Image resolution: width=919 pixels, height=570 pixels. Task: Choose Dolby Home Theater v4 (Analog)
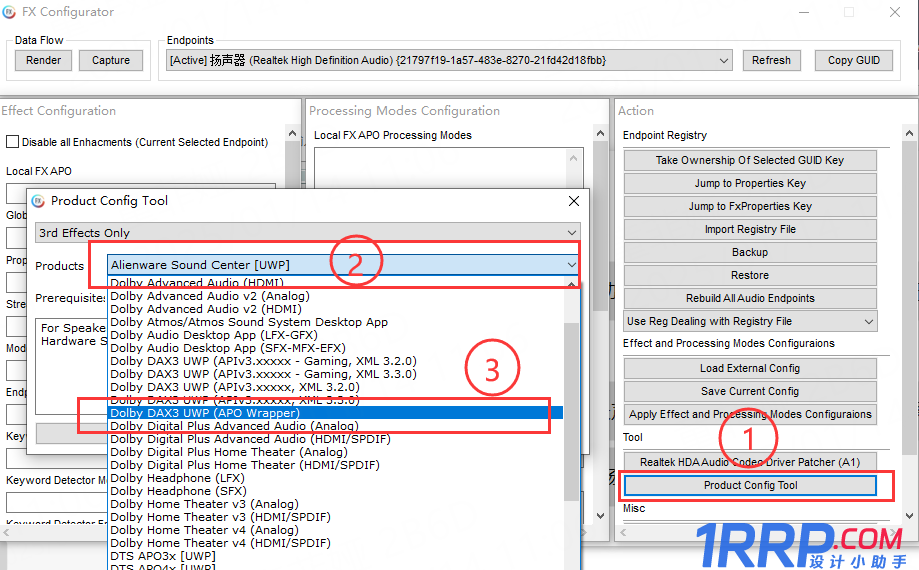point(204,530)
